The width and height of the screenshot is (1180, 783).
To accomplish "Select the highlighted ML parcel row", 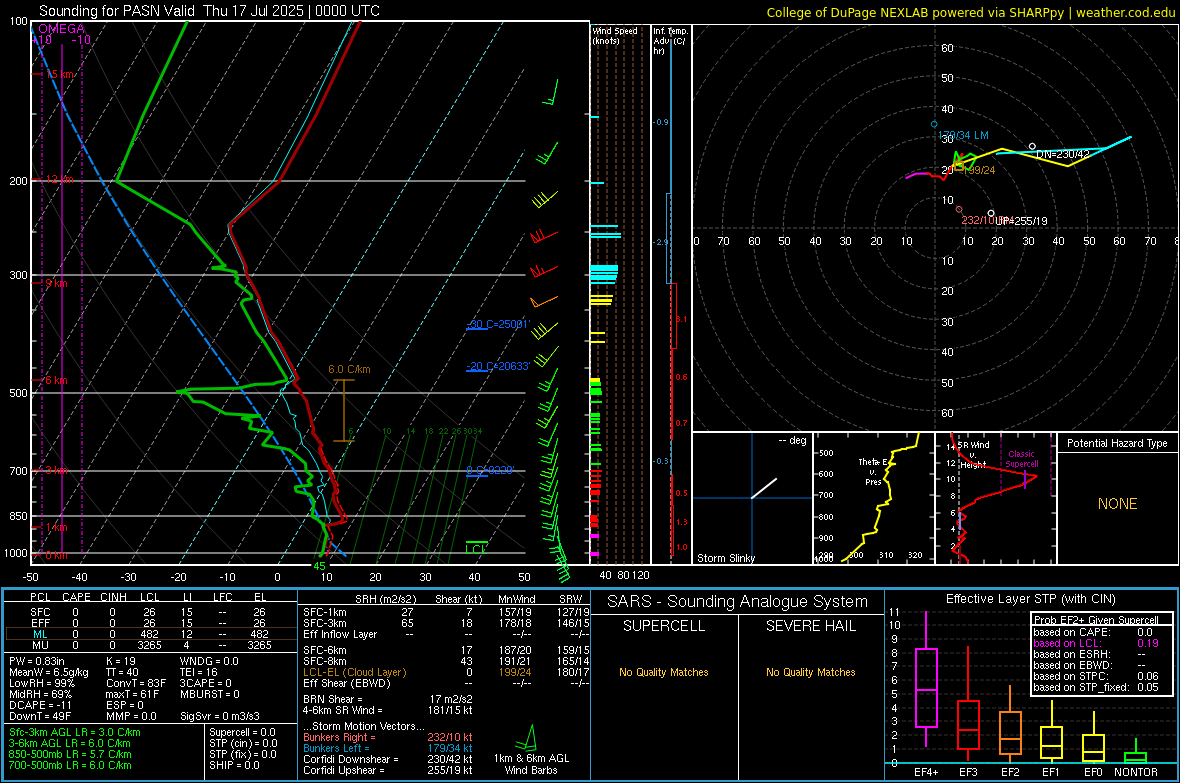I will [151, 635].
